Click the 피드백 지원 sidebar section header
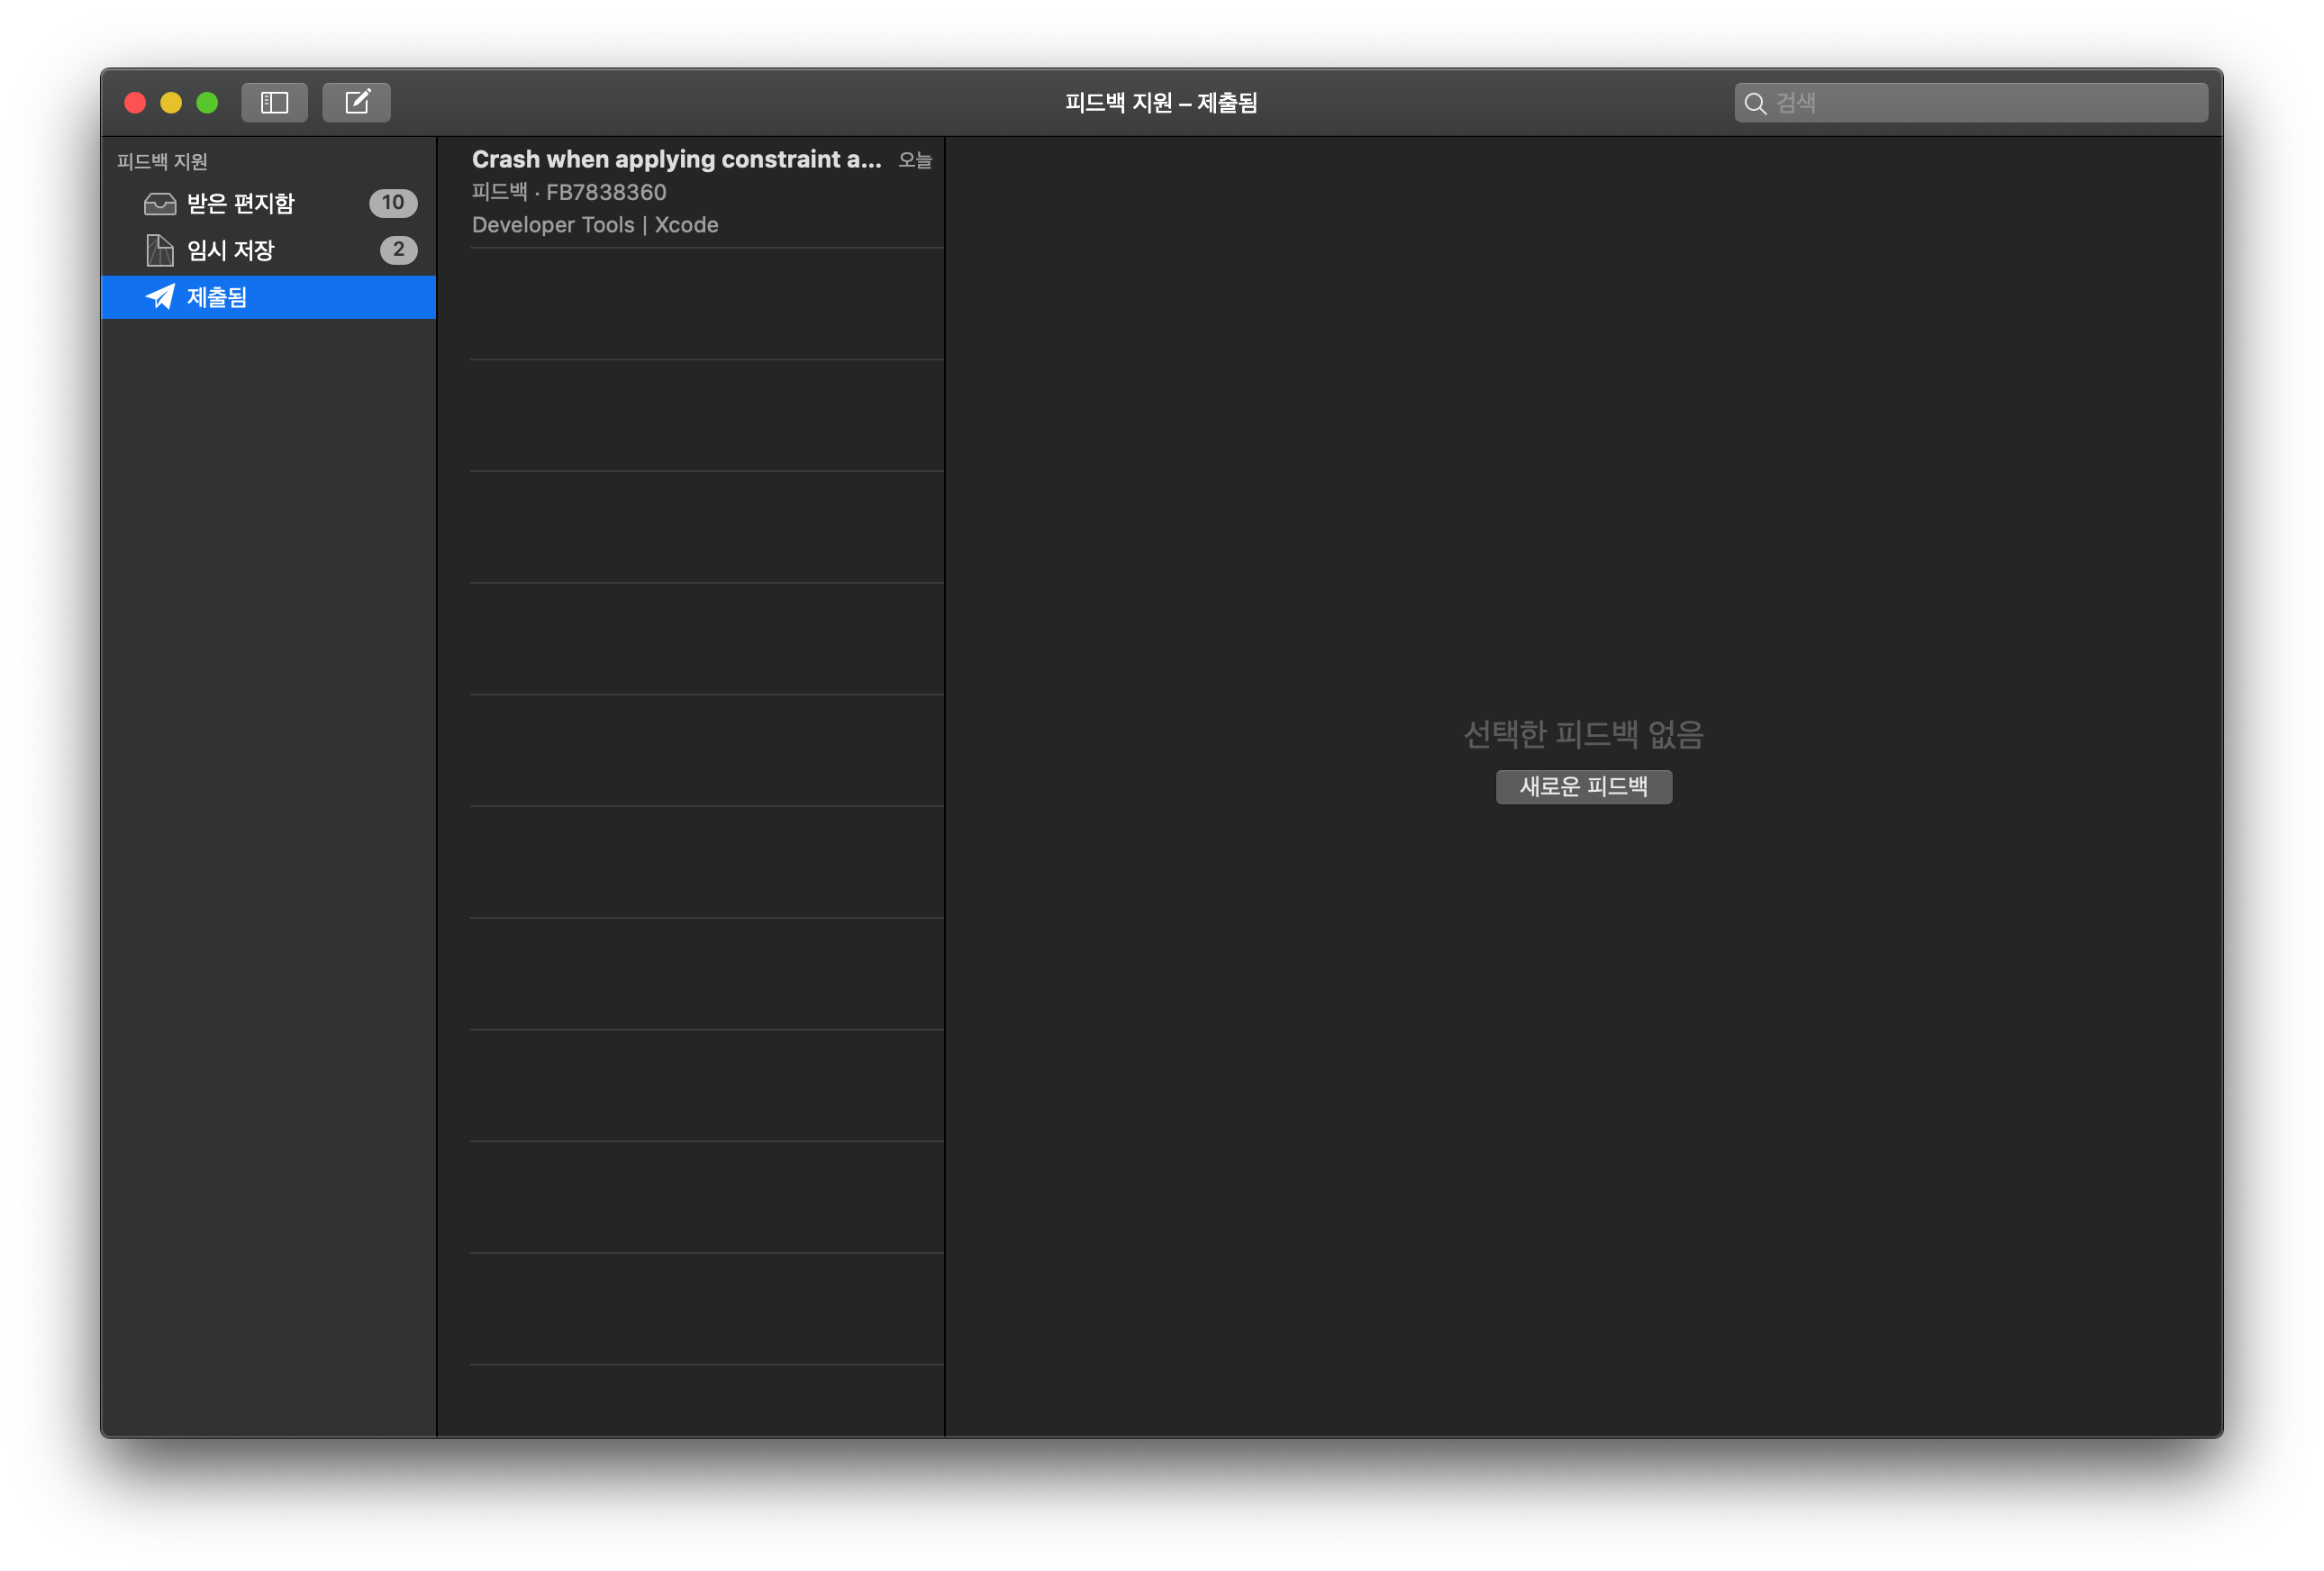Screen dimensions: 2324x1571 [162, 161]
